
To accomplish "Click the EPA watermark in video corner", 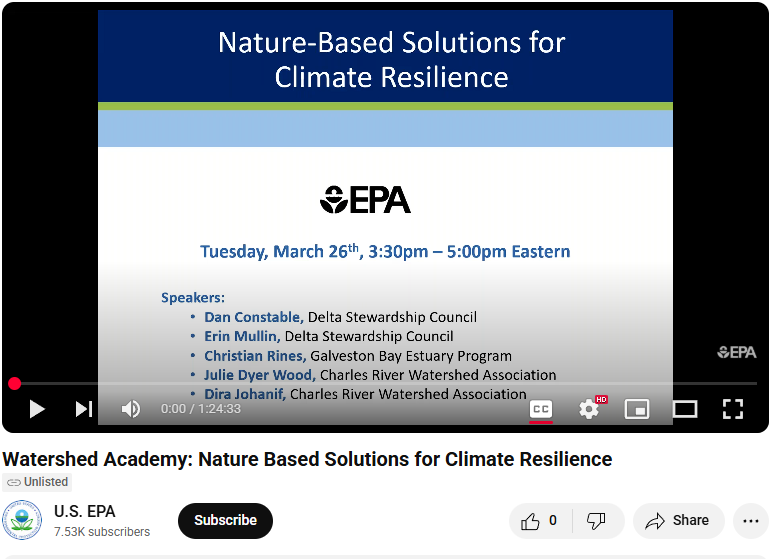I will [x=737, y=352].
